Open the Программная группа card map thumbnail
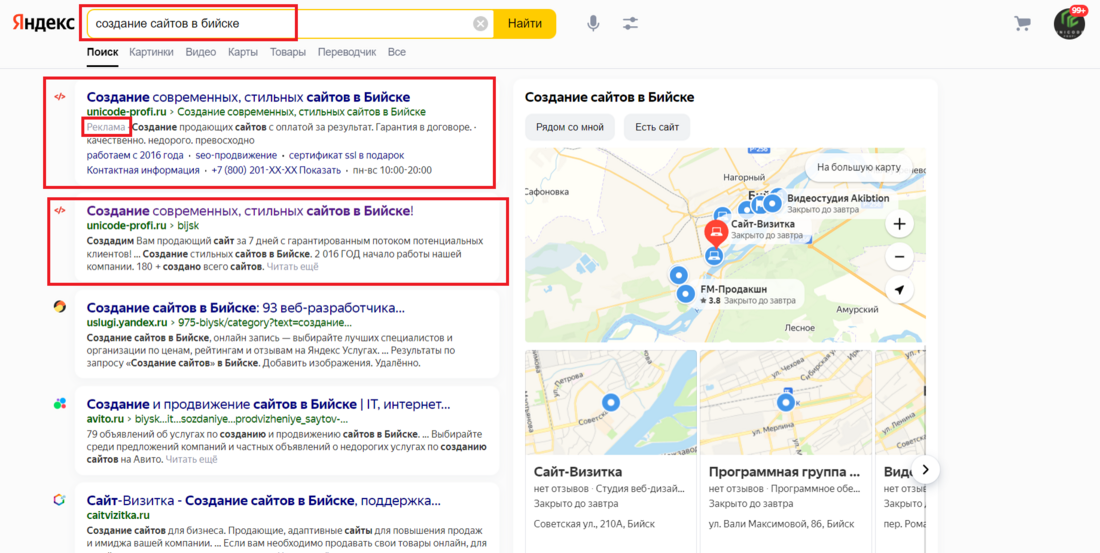 tap(786, 403)
